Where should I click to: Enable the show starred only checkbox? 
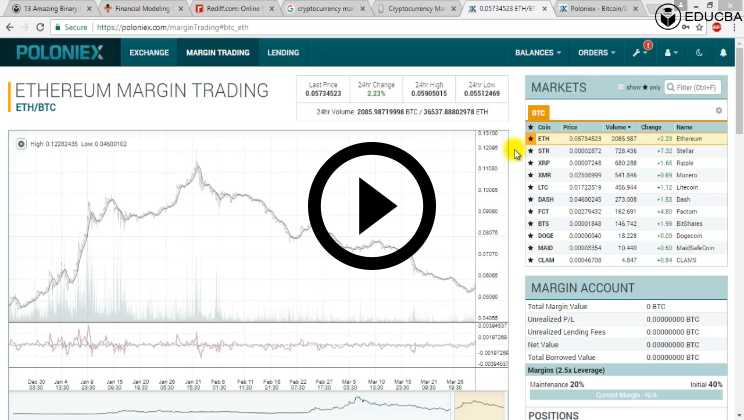point(621,88)
